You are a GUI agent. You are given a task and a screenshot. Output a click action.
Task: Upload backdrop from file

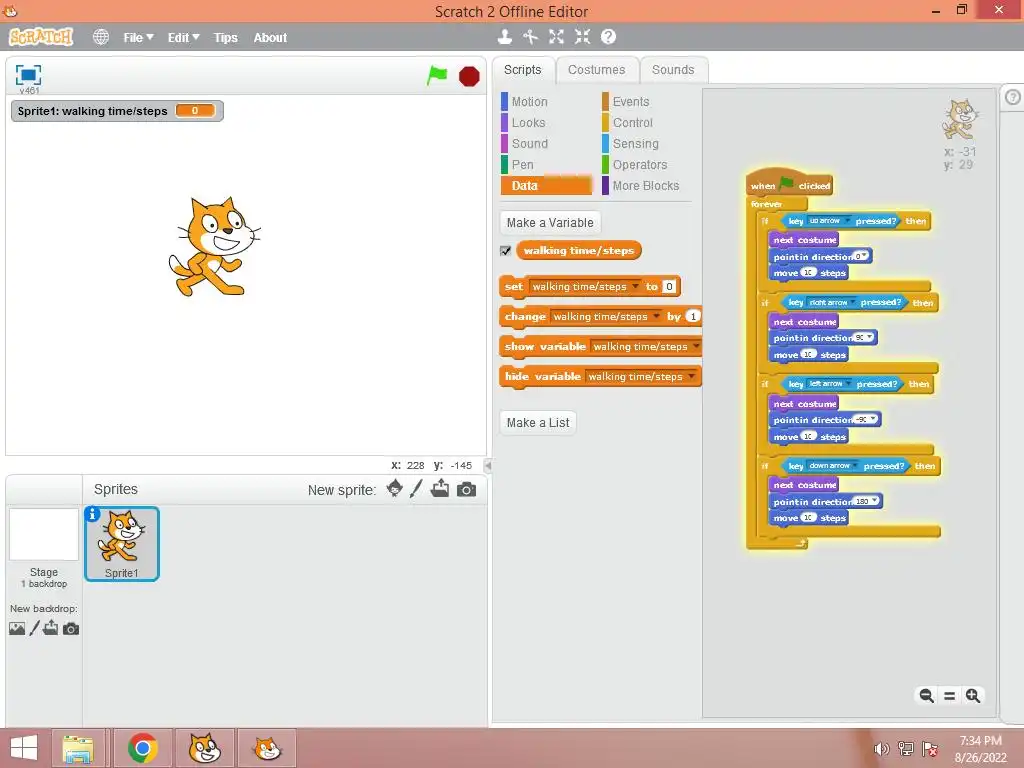click(x=51, y=628)
